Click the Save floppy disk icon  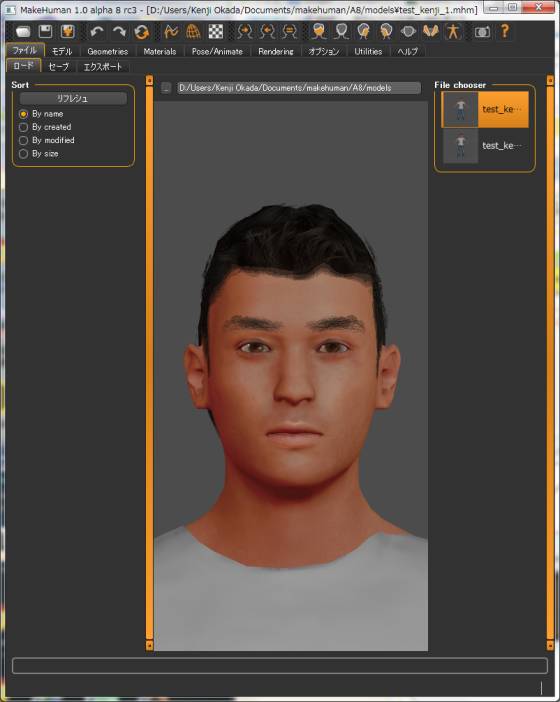[46, 31]
